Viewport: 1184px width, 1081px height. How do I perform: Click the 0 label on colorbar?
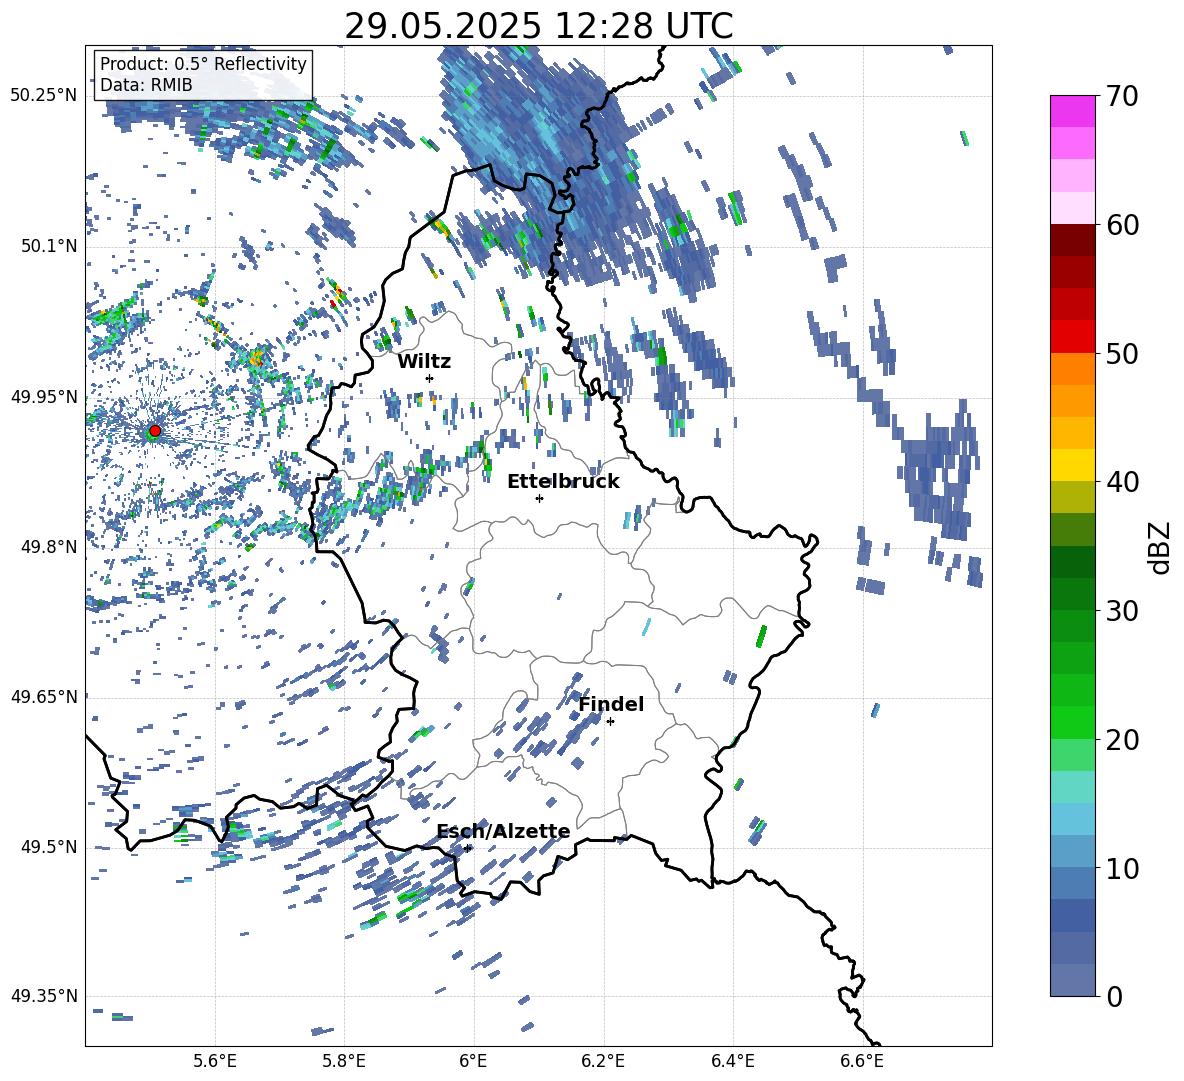1114,996
